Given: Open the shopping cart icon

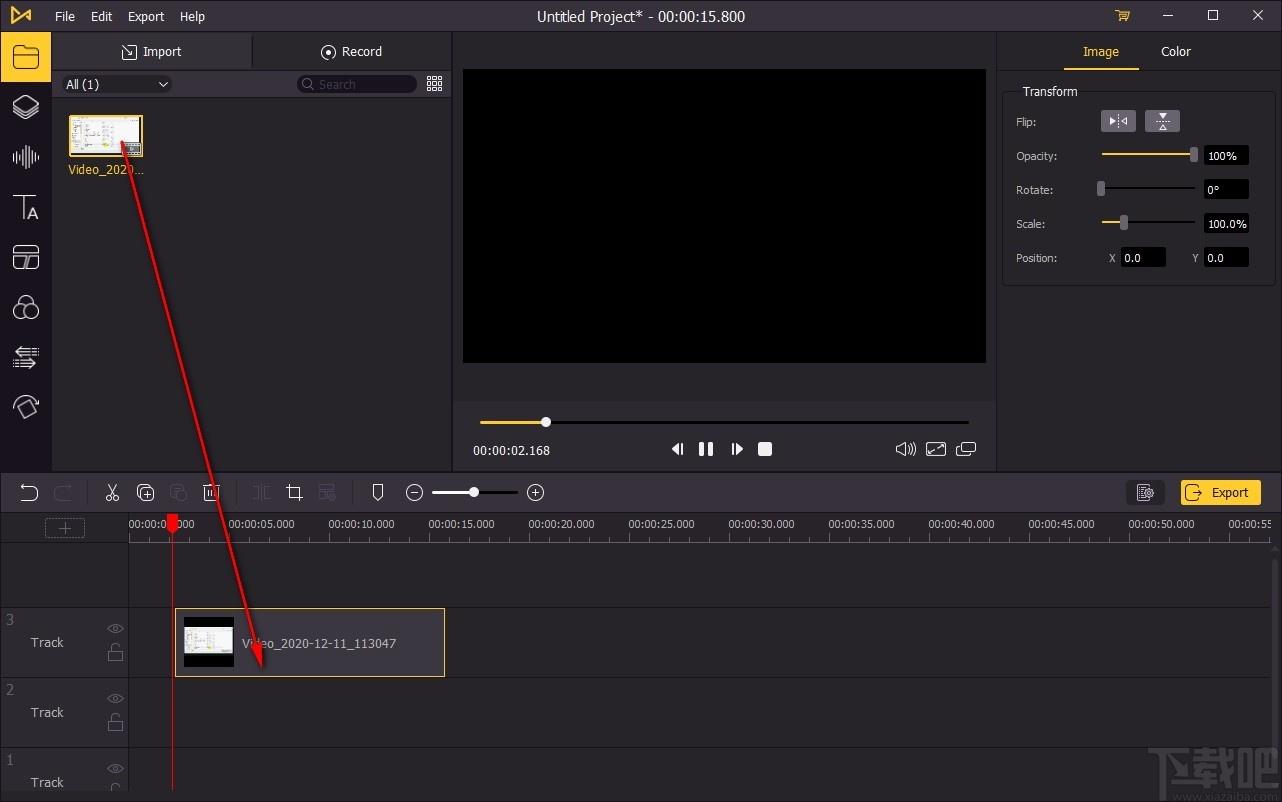Looking at the screenshot, I should click(x=1123, y=16).
